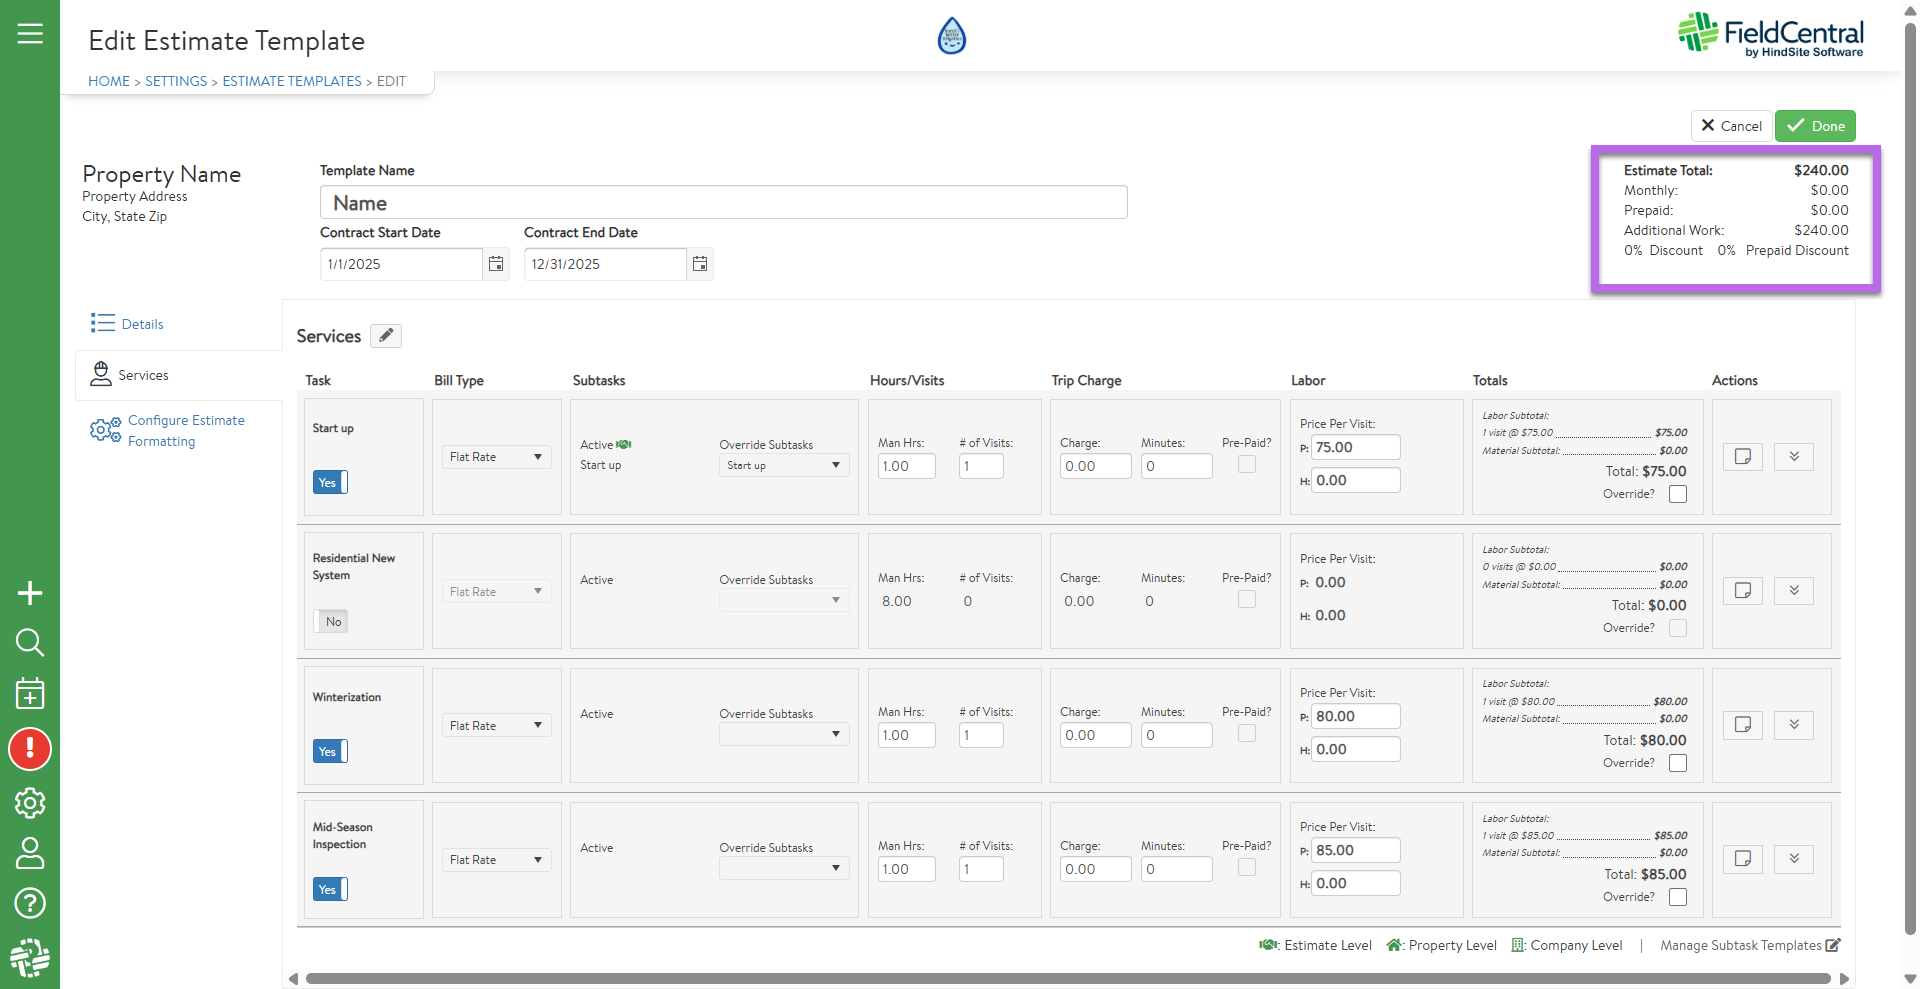Image resolution: width=1920 pixels, height=989 pixels.
Task: Open calendar picker for Contract Start Date
Action: tap(496, 264)
